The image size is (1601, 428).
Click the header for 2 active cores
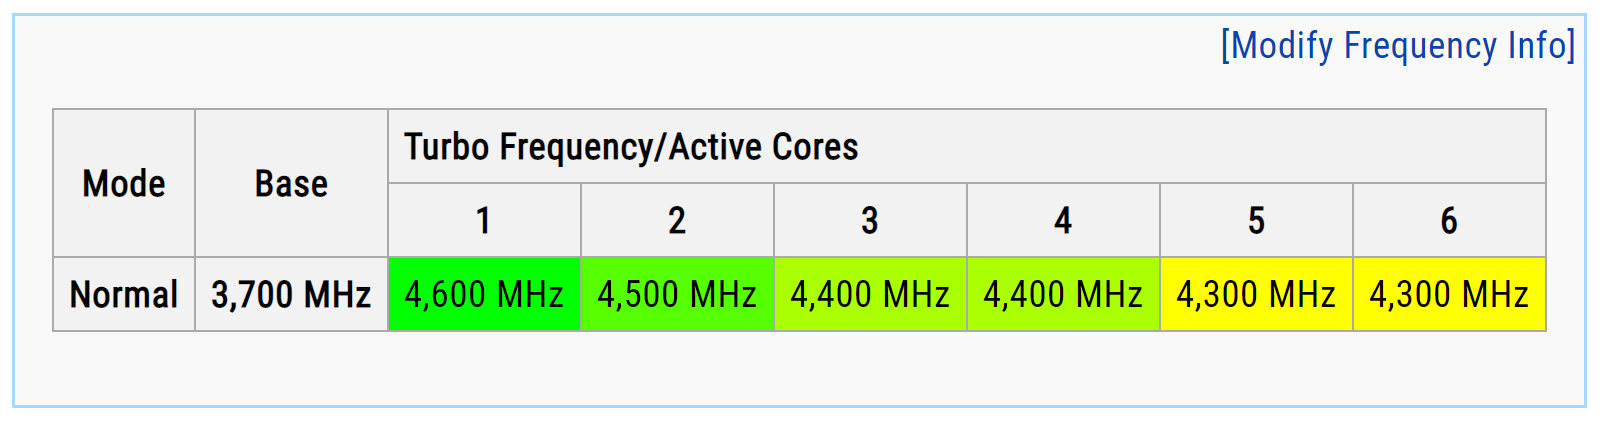coord(677,220)
